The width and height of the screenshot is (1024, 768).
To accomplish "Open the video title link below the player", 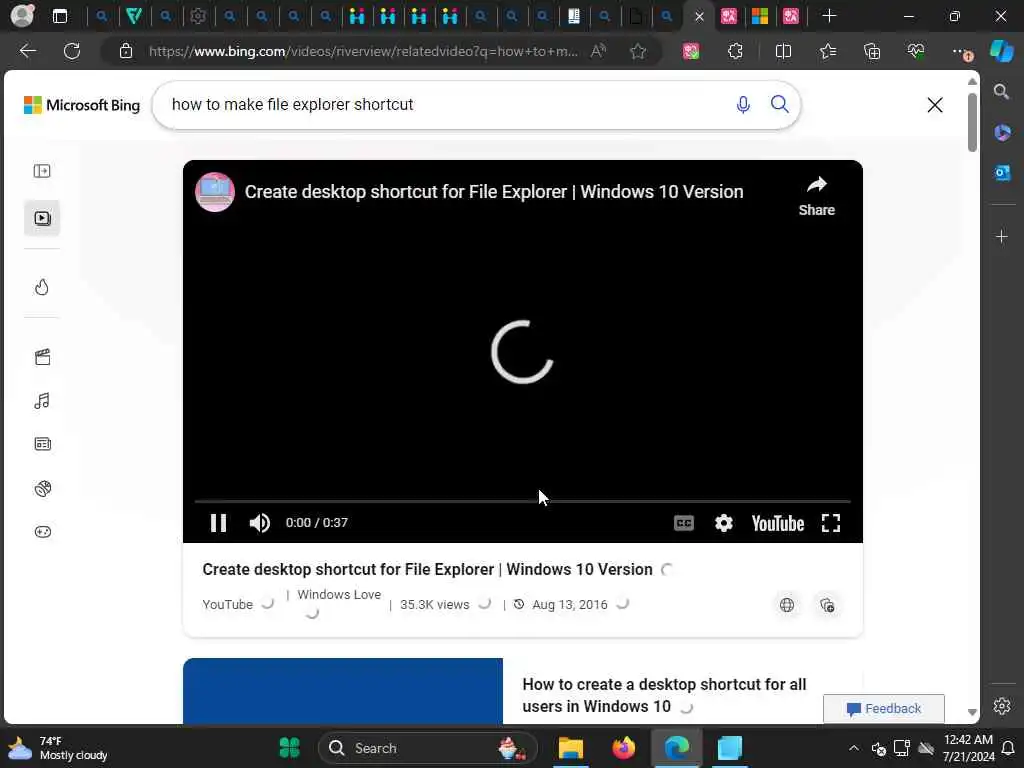I will 427,569.
